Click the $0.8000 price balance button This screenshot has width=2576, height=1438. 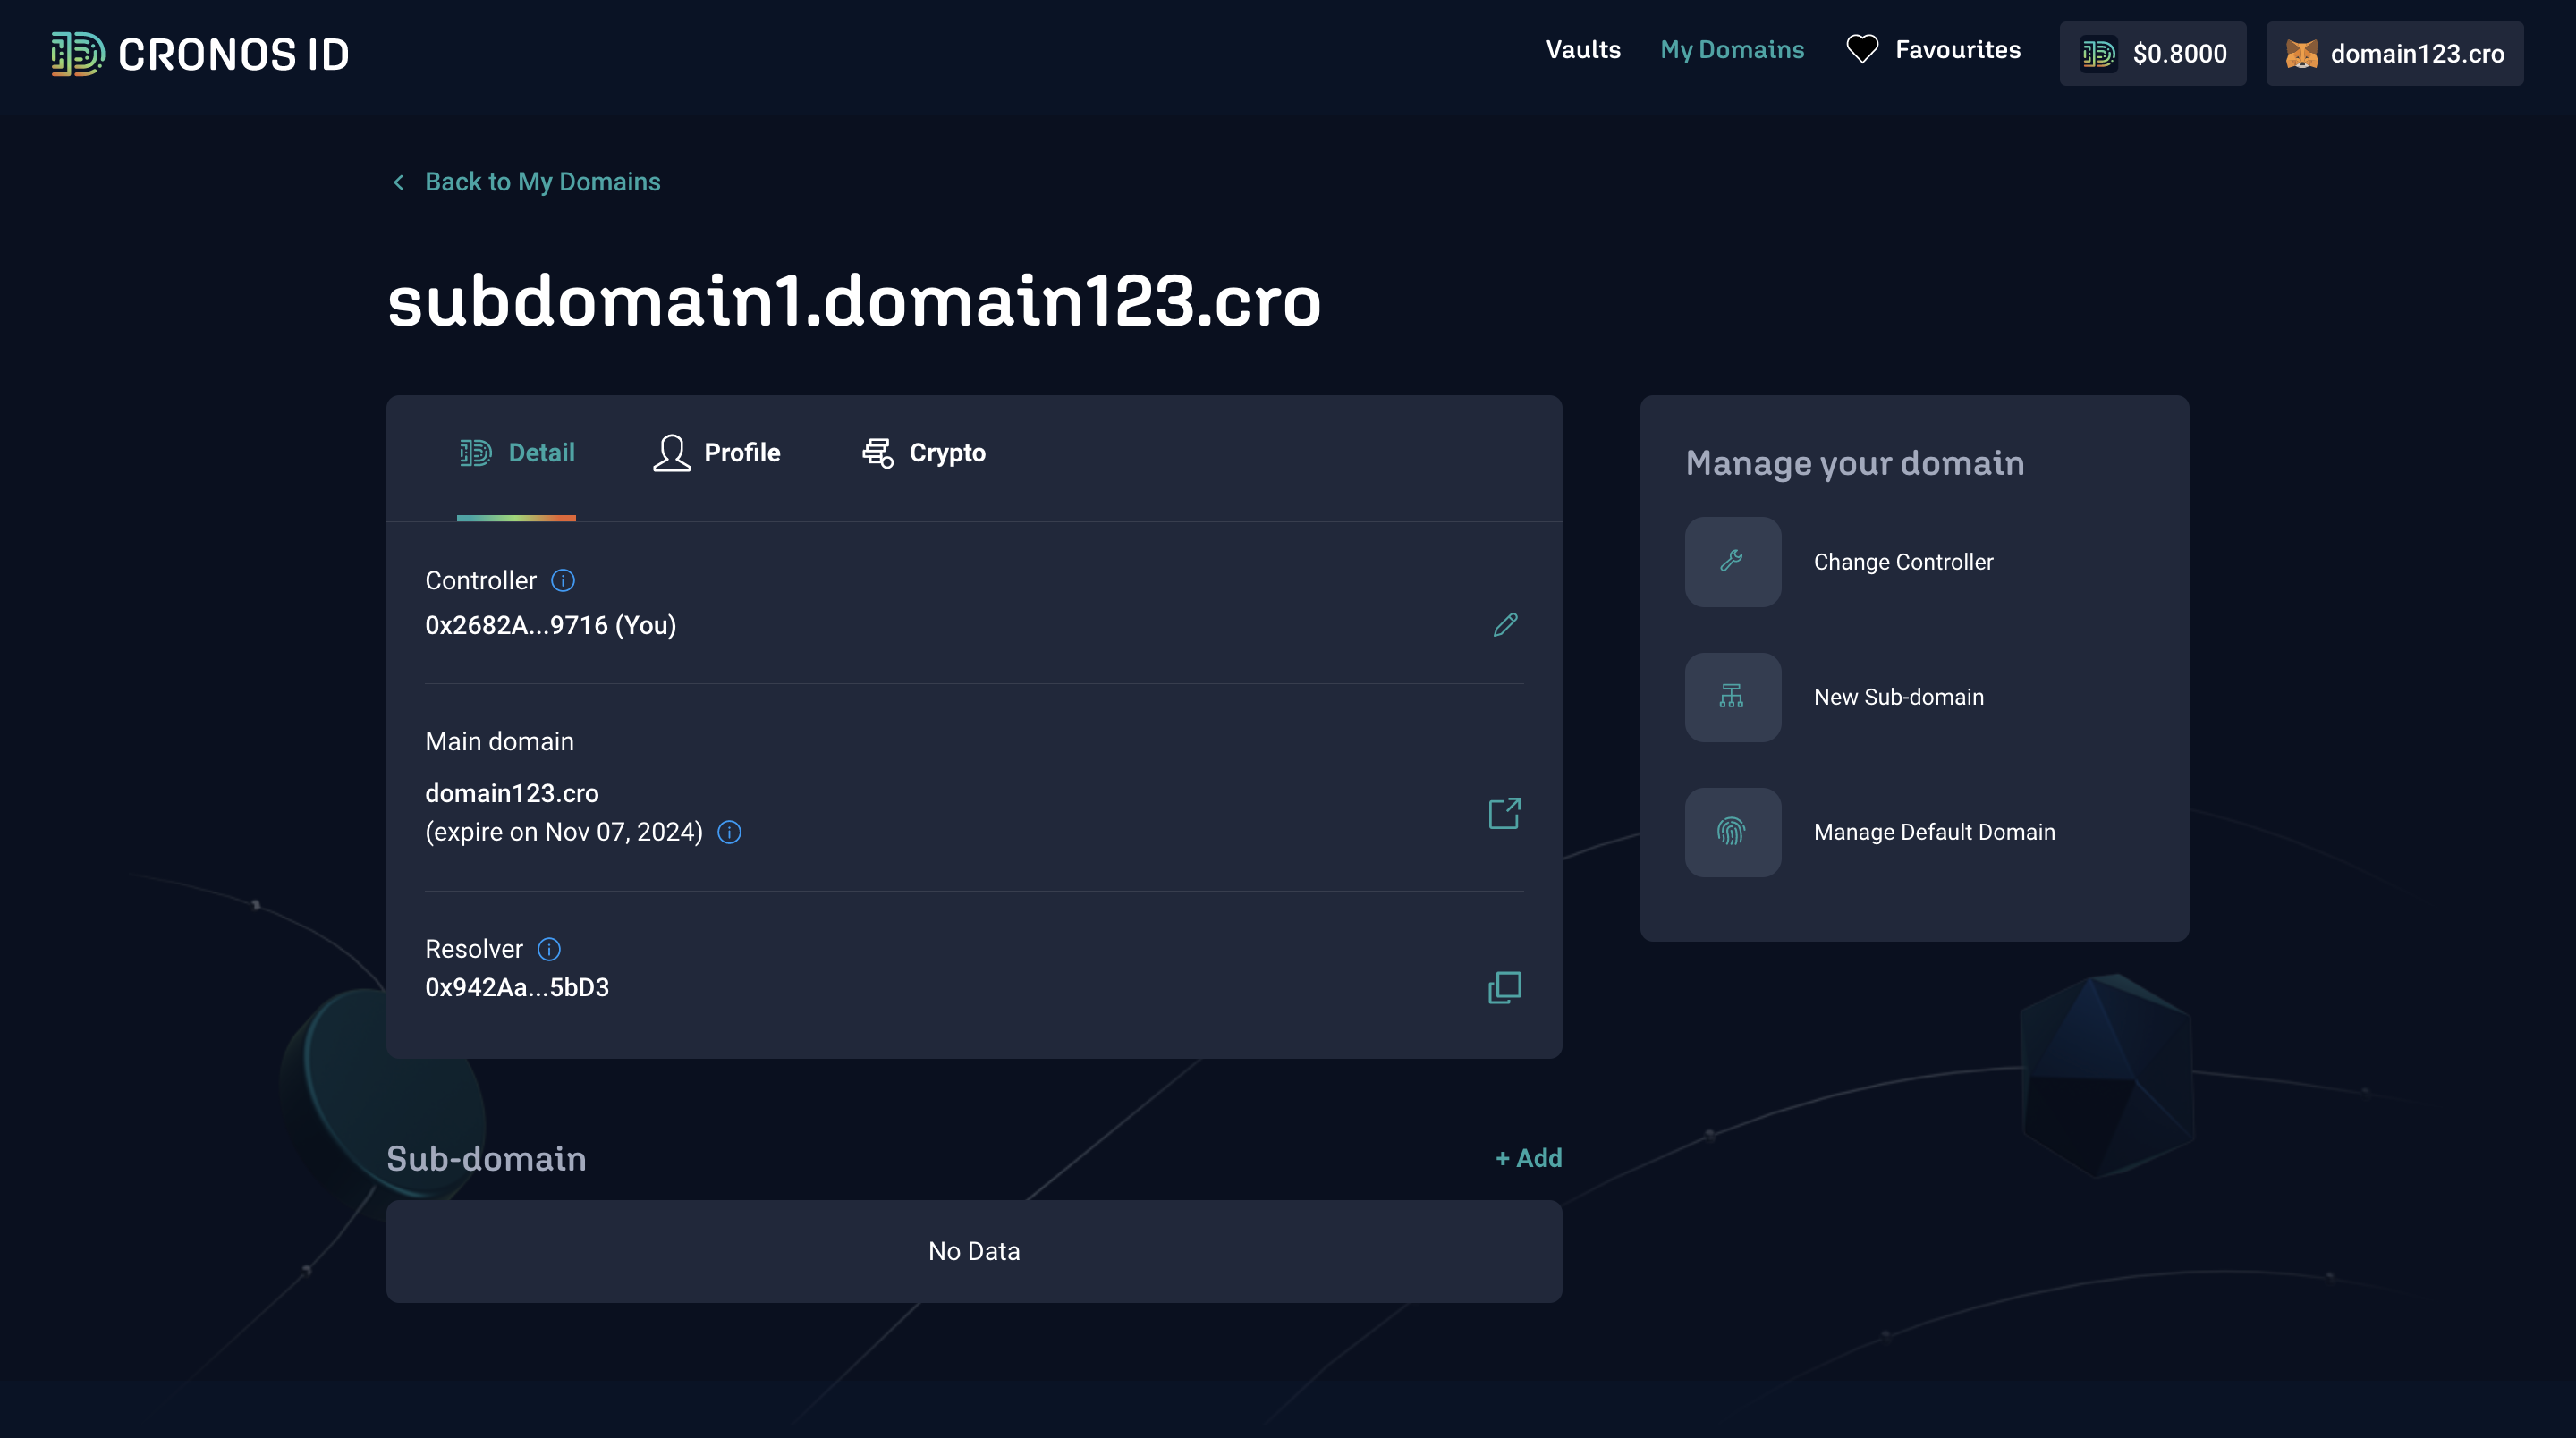(x=2152, y=54)
